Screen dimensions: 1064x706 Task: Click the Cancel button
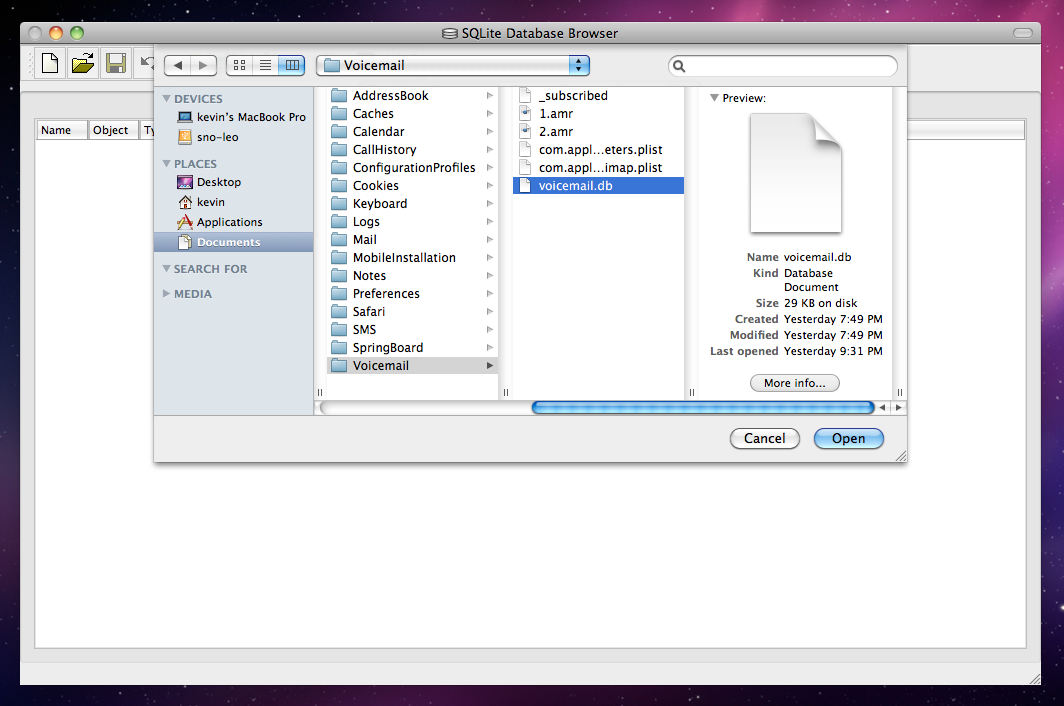pyautogui.click(x=765, y=439)
